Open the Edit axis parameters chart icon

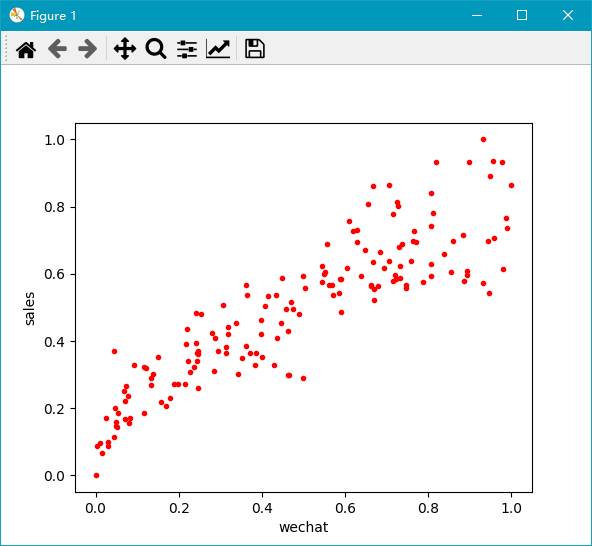(x=218, y=49)
